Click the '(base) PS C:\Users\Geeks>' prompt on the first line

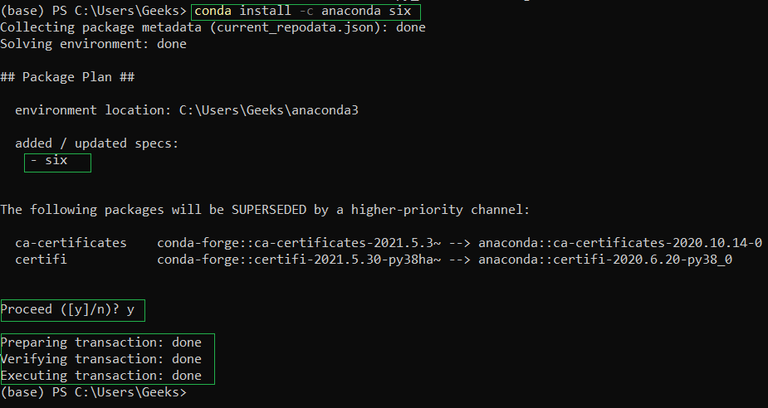tap(93, 11)
